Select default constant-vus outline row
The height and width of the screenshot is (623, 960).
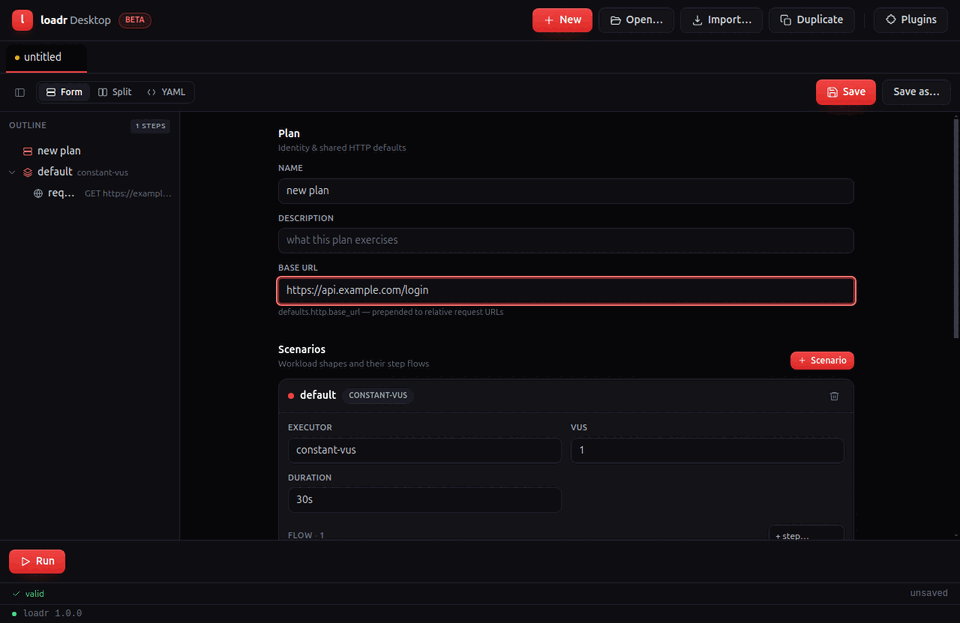(89, 173)
